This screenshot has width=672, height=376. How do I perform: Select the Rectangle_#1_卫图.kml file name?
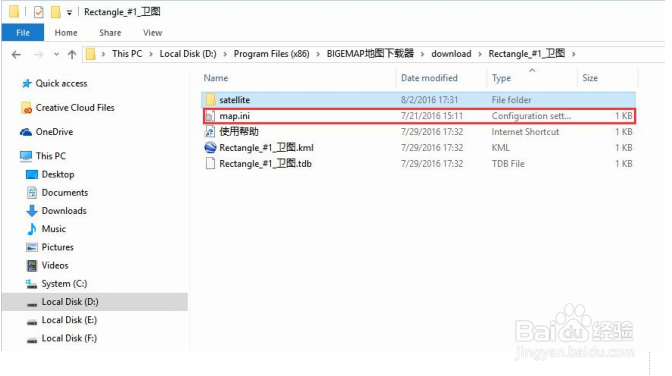tap(267, 147)
